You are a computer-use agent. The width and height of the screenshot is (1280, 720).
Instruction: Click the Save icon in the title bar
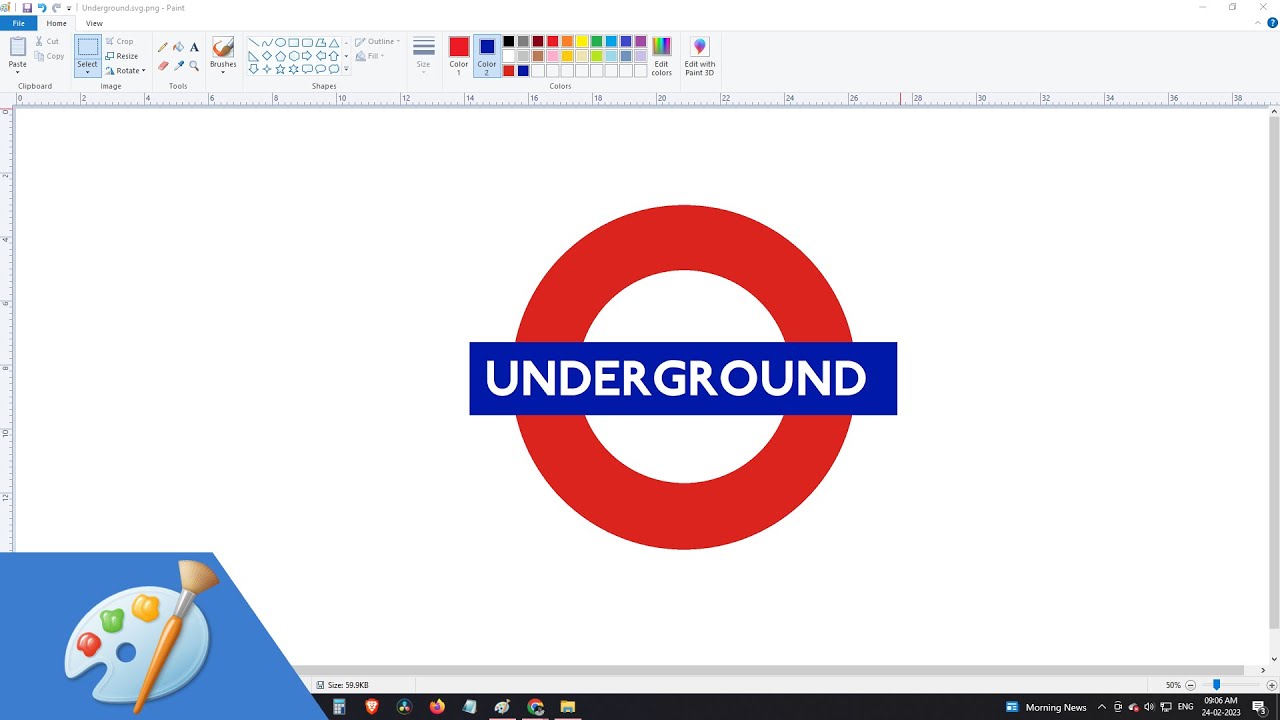click(27, 8)
